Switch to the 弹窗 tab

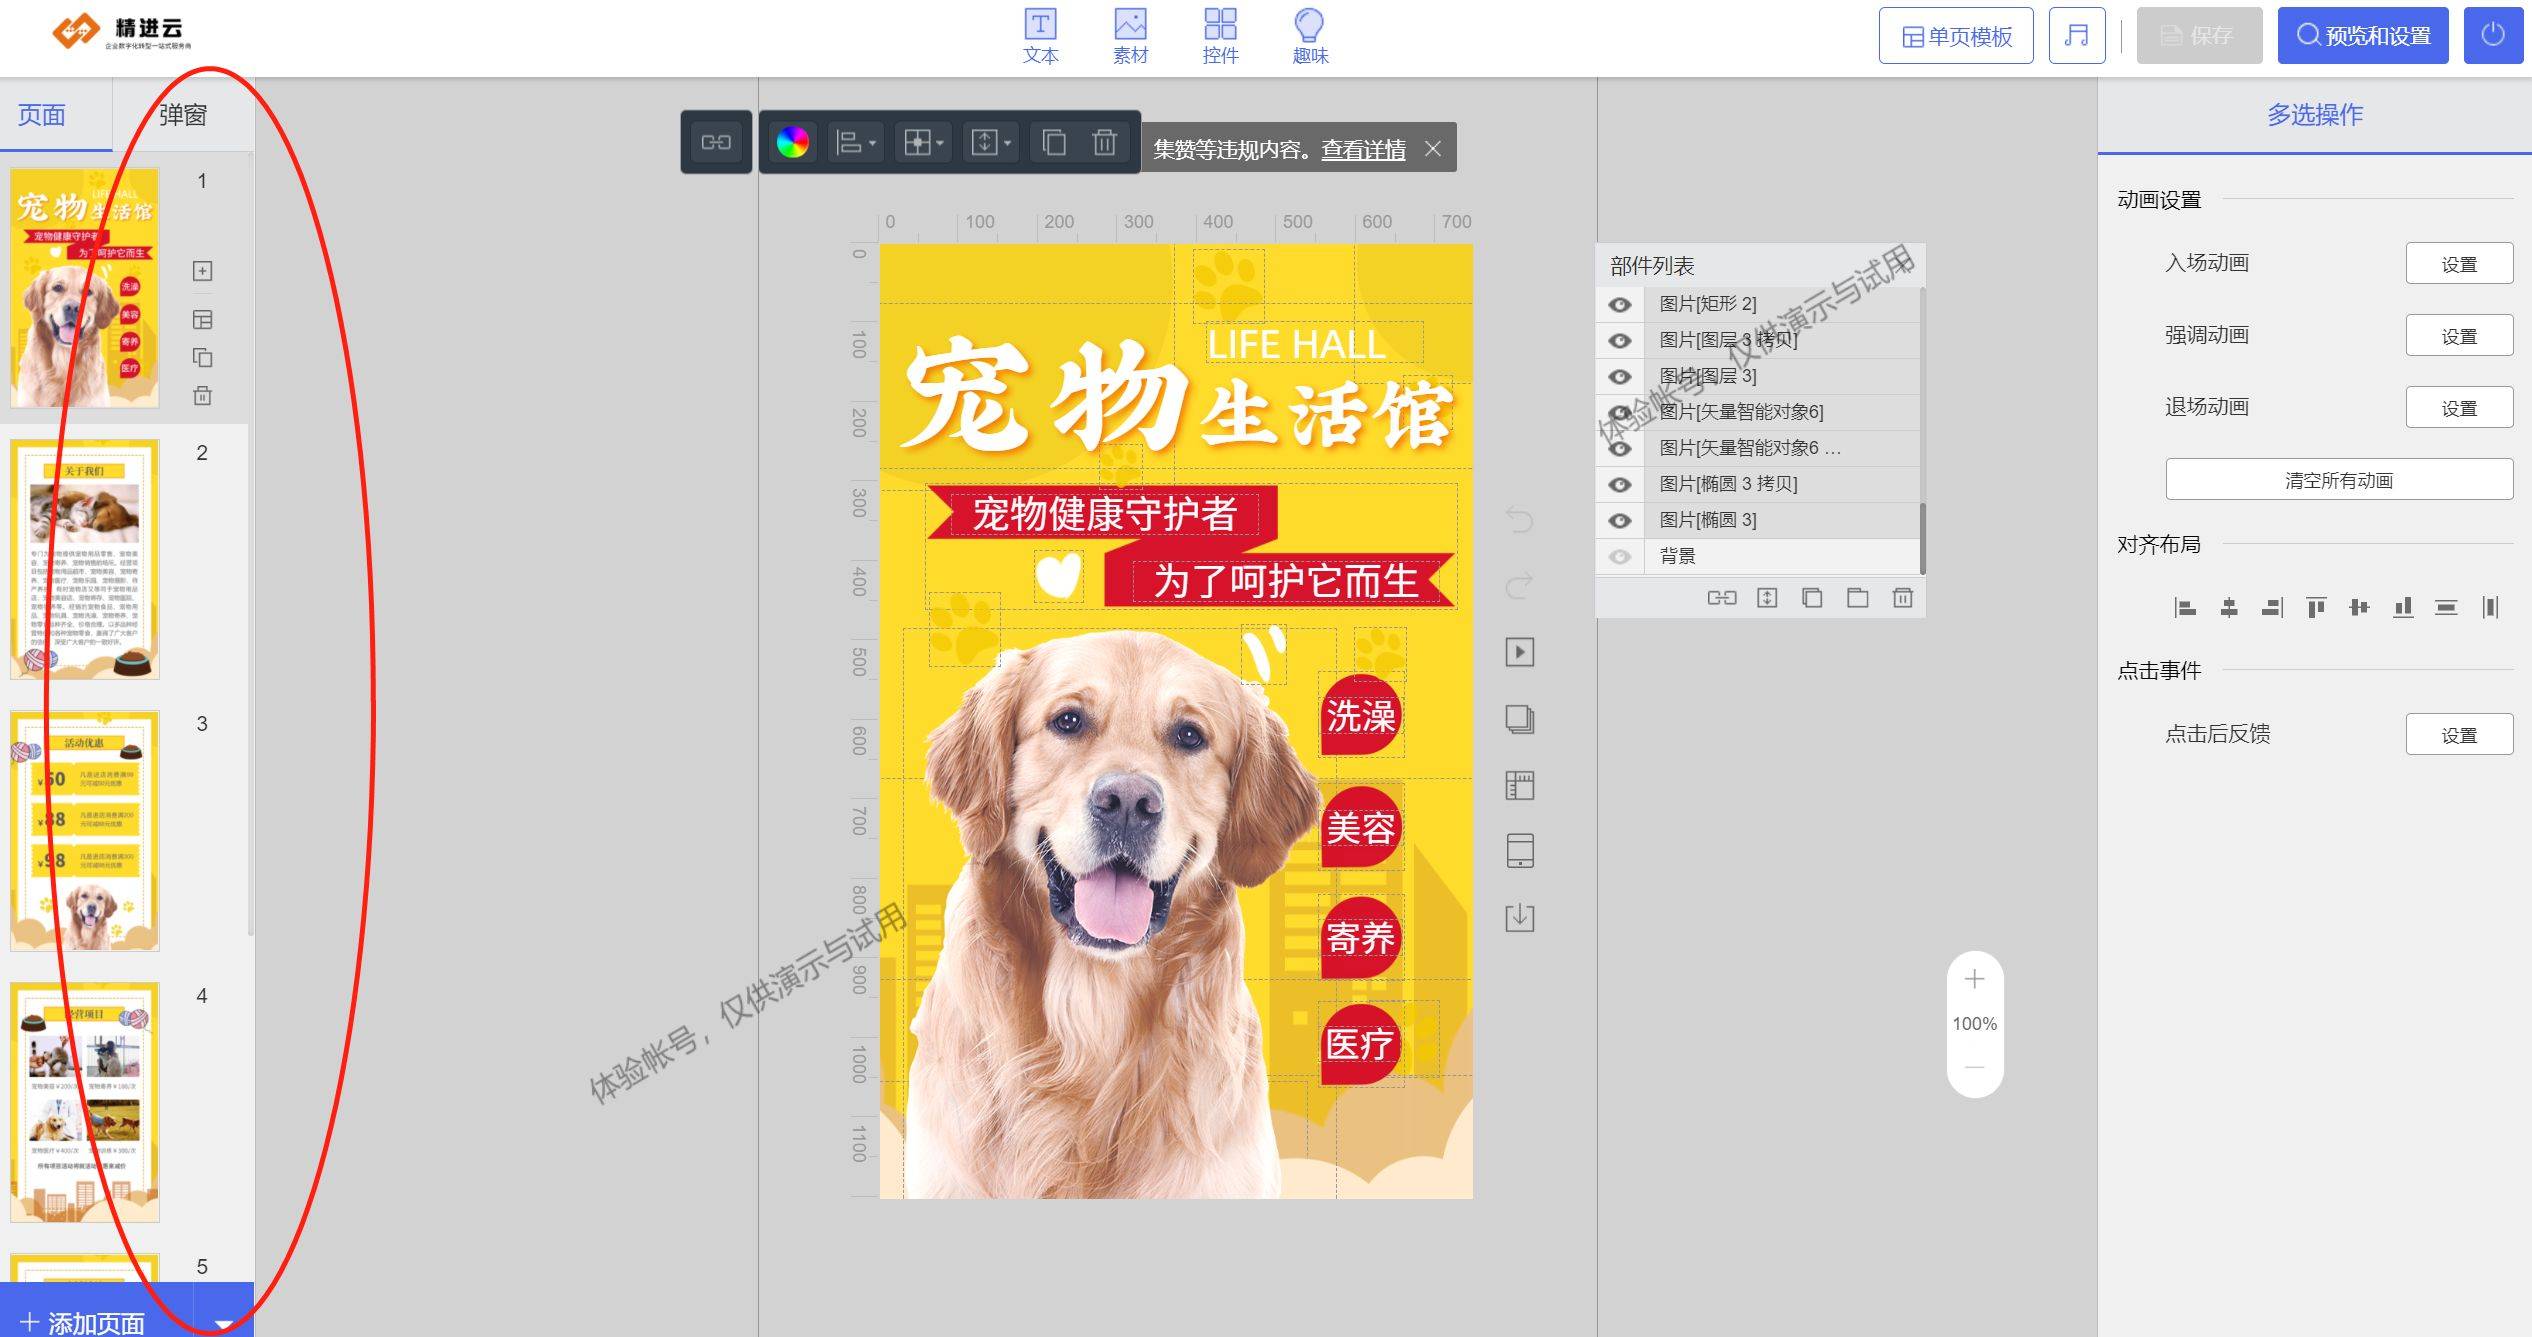pos(183,115)
